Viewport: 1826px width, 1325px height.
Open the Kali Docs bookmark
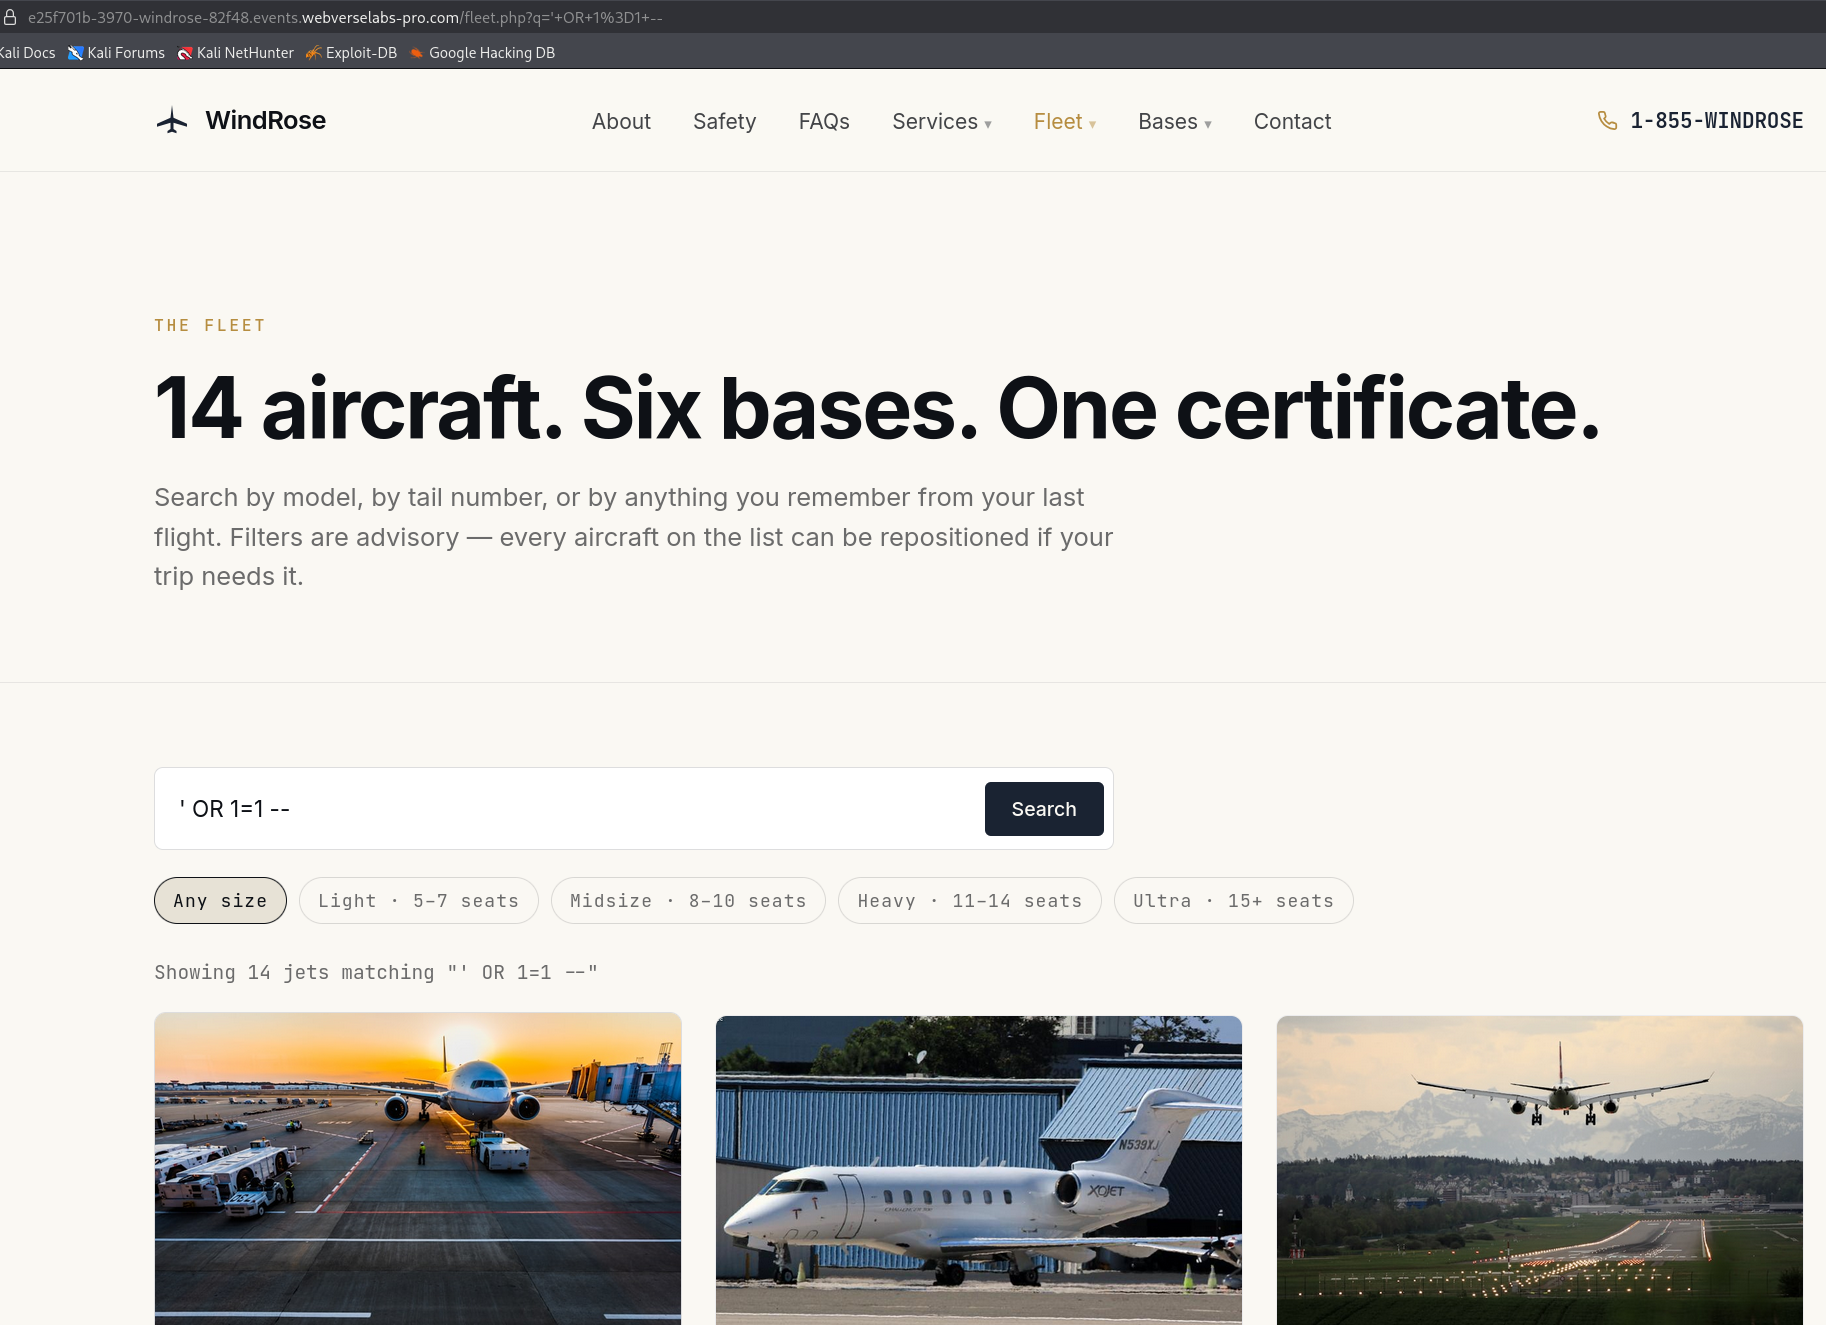27,53
